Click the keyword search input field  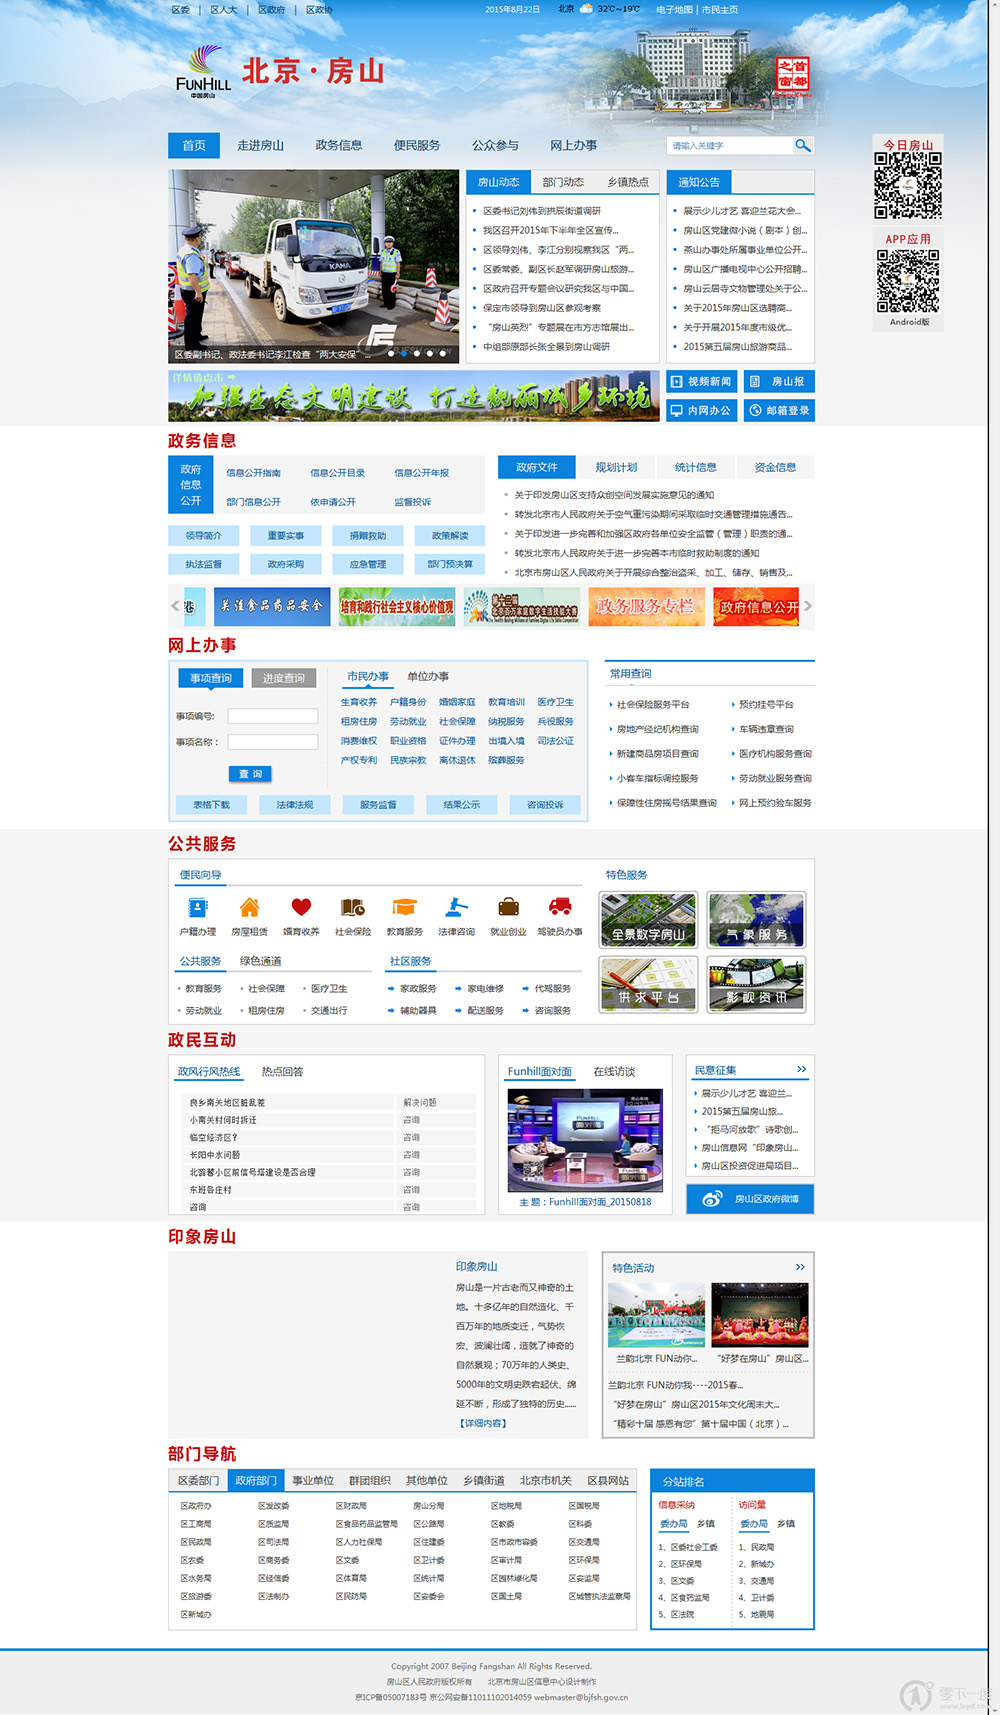coord(729,145)
